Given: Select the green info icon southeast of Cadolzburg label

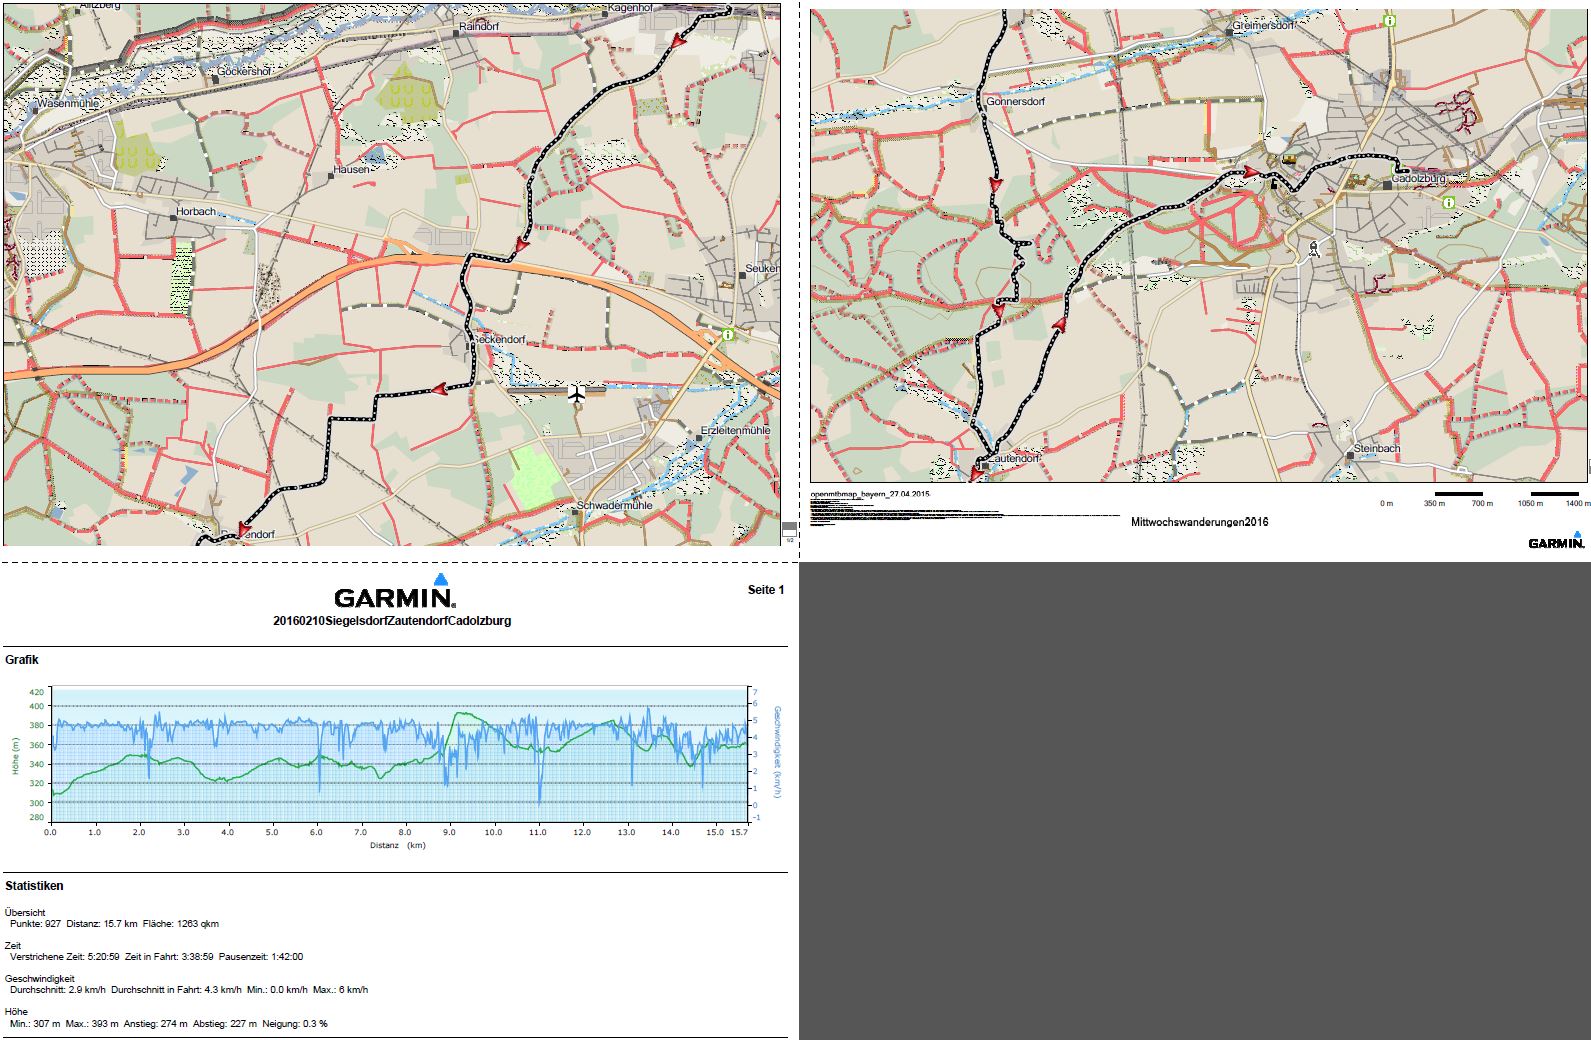Looking at the screenshot, I should coord(1448,202).
